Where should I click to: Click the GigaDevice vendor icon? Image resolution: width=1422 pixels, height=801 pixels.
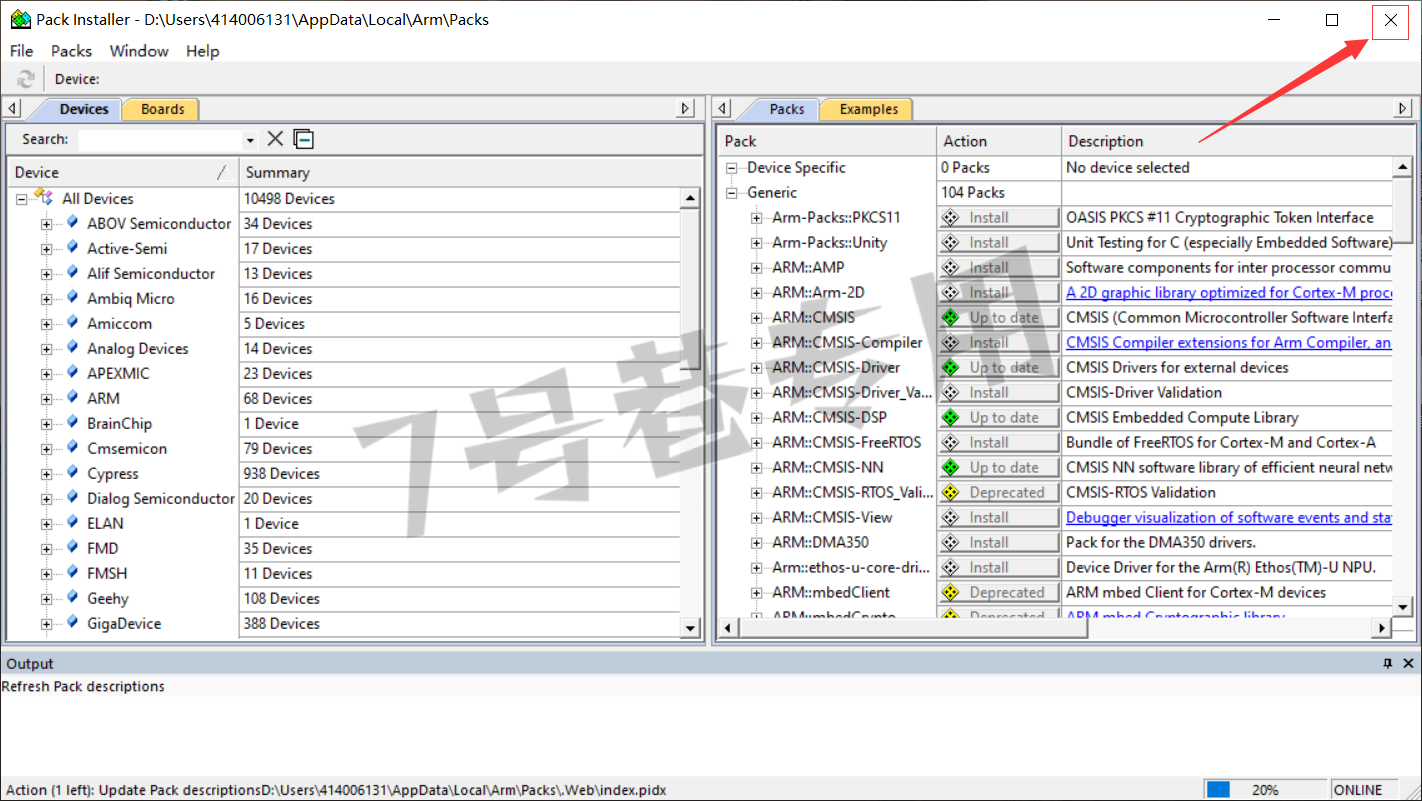[x=73, y=622]
